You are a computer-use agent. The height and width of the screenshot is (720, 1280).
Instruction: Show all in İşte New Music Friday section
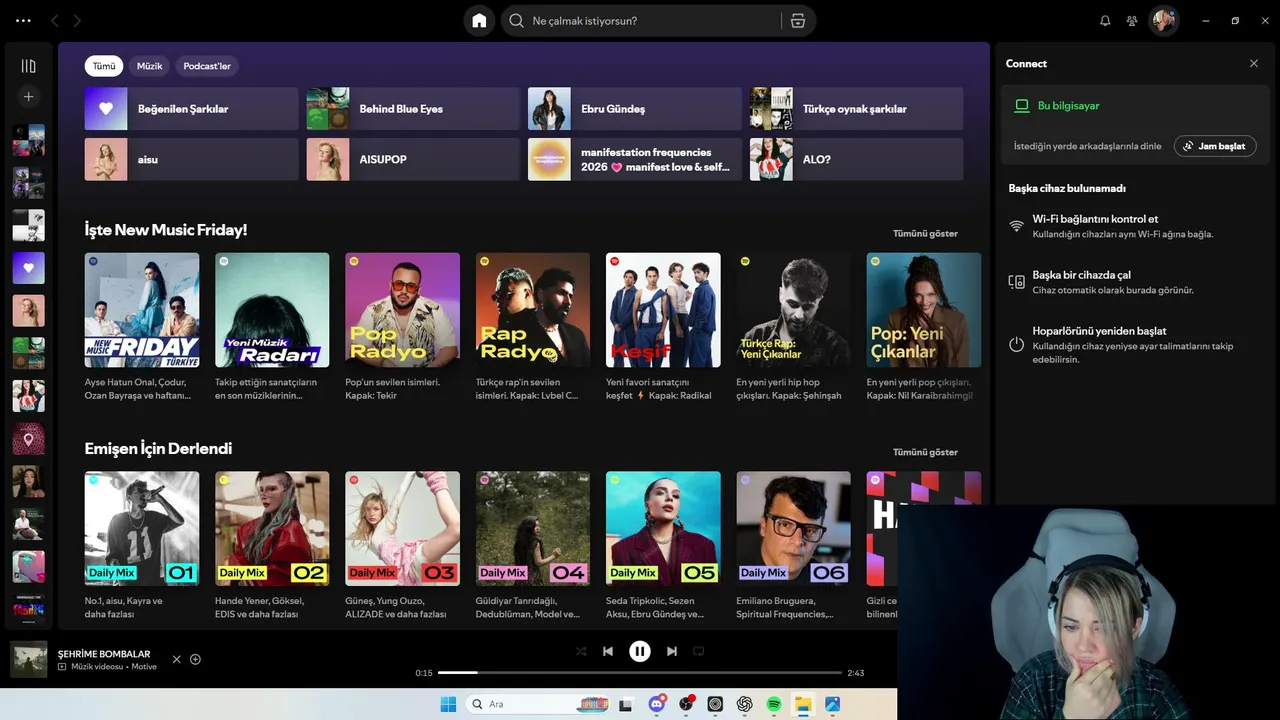pos(925,234)
